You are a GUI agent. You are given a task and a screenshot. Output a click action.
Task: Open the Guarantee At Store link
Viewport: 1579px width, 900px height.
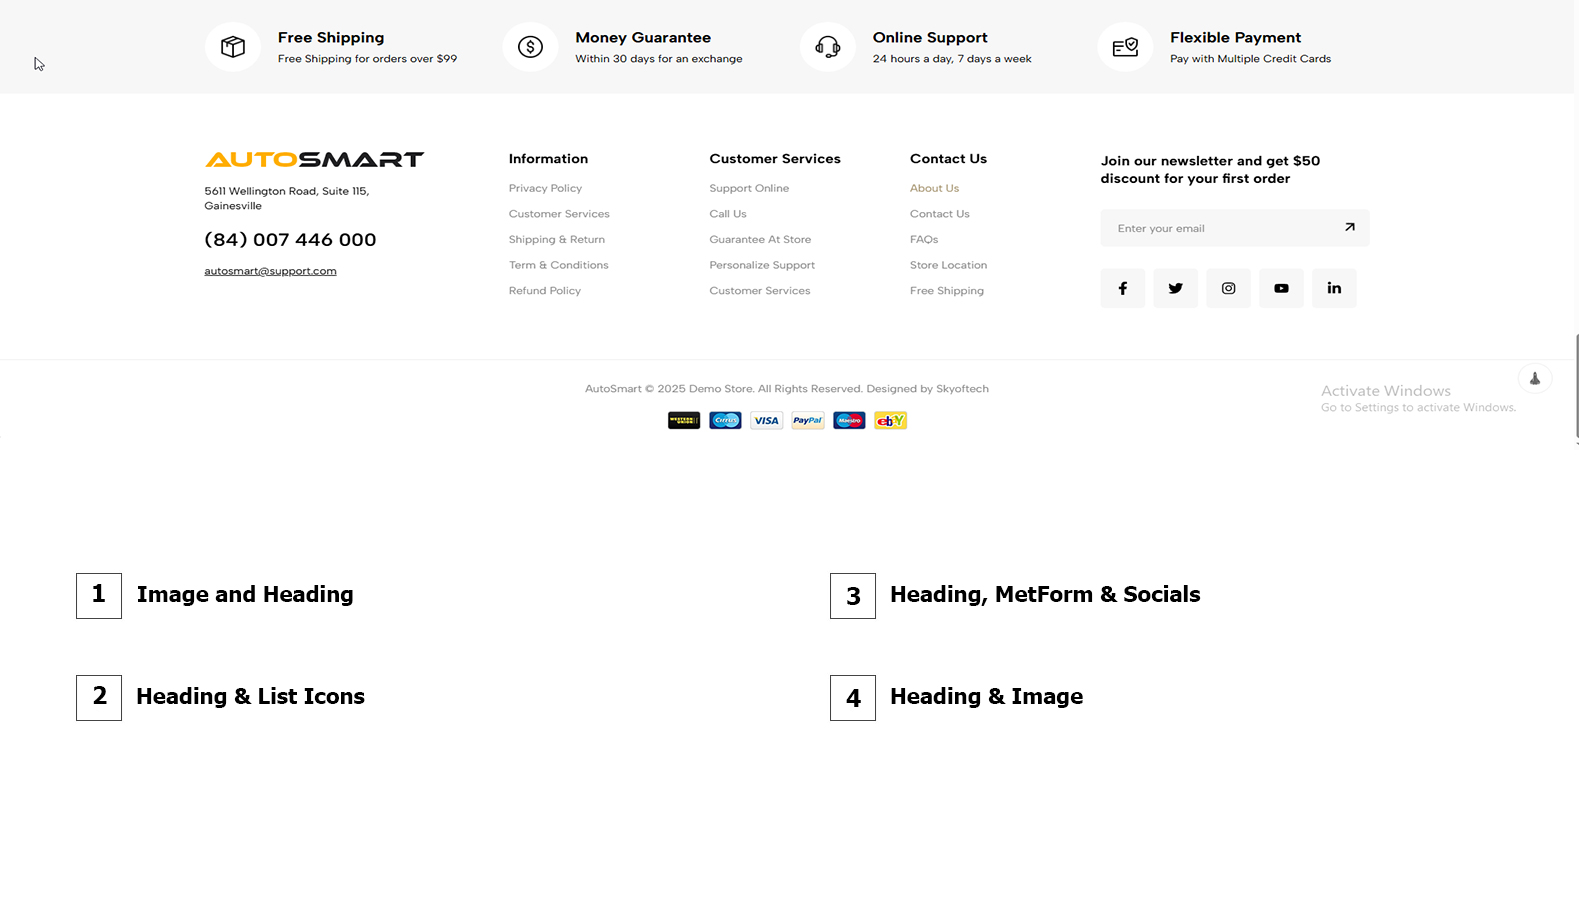(x=760, y=239)
